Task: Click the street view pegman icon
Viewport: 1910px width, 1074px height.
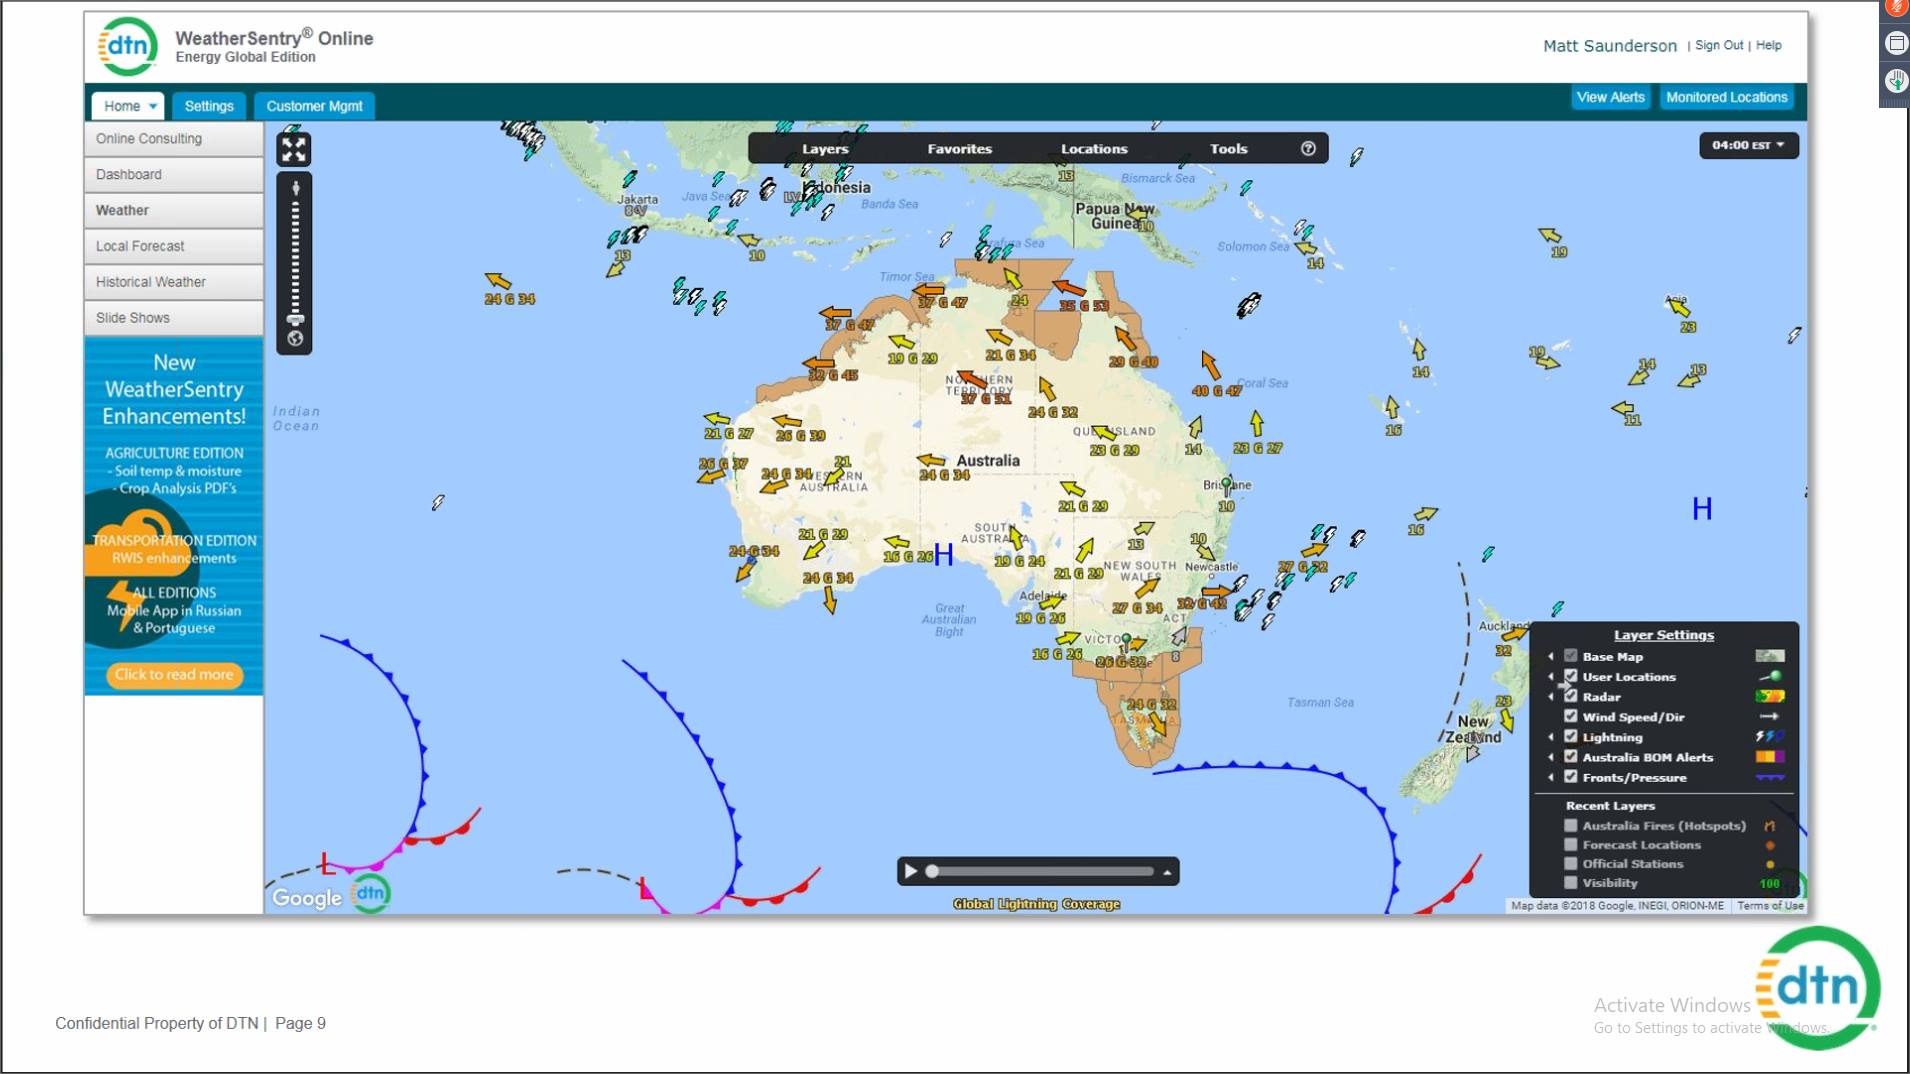Action: click(295, 188)
